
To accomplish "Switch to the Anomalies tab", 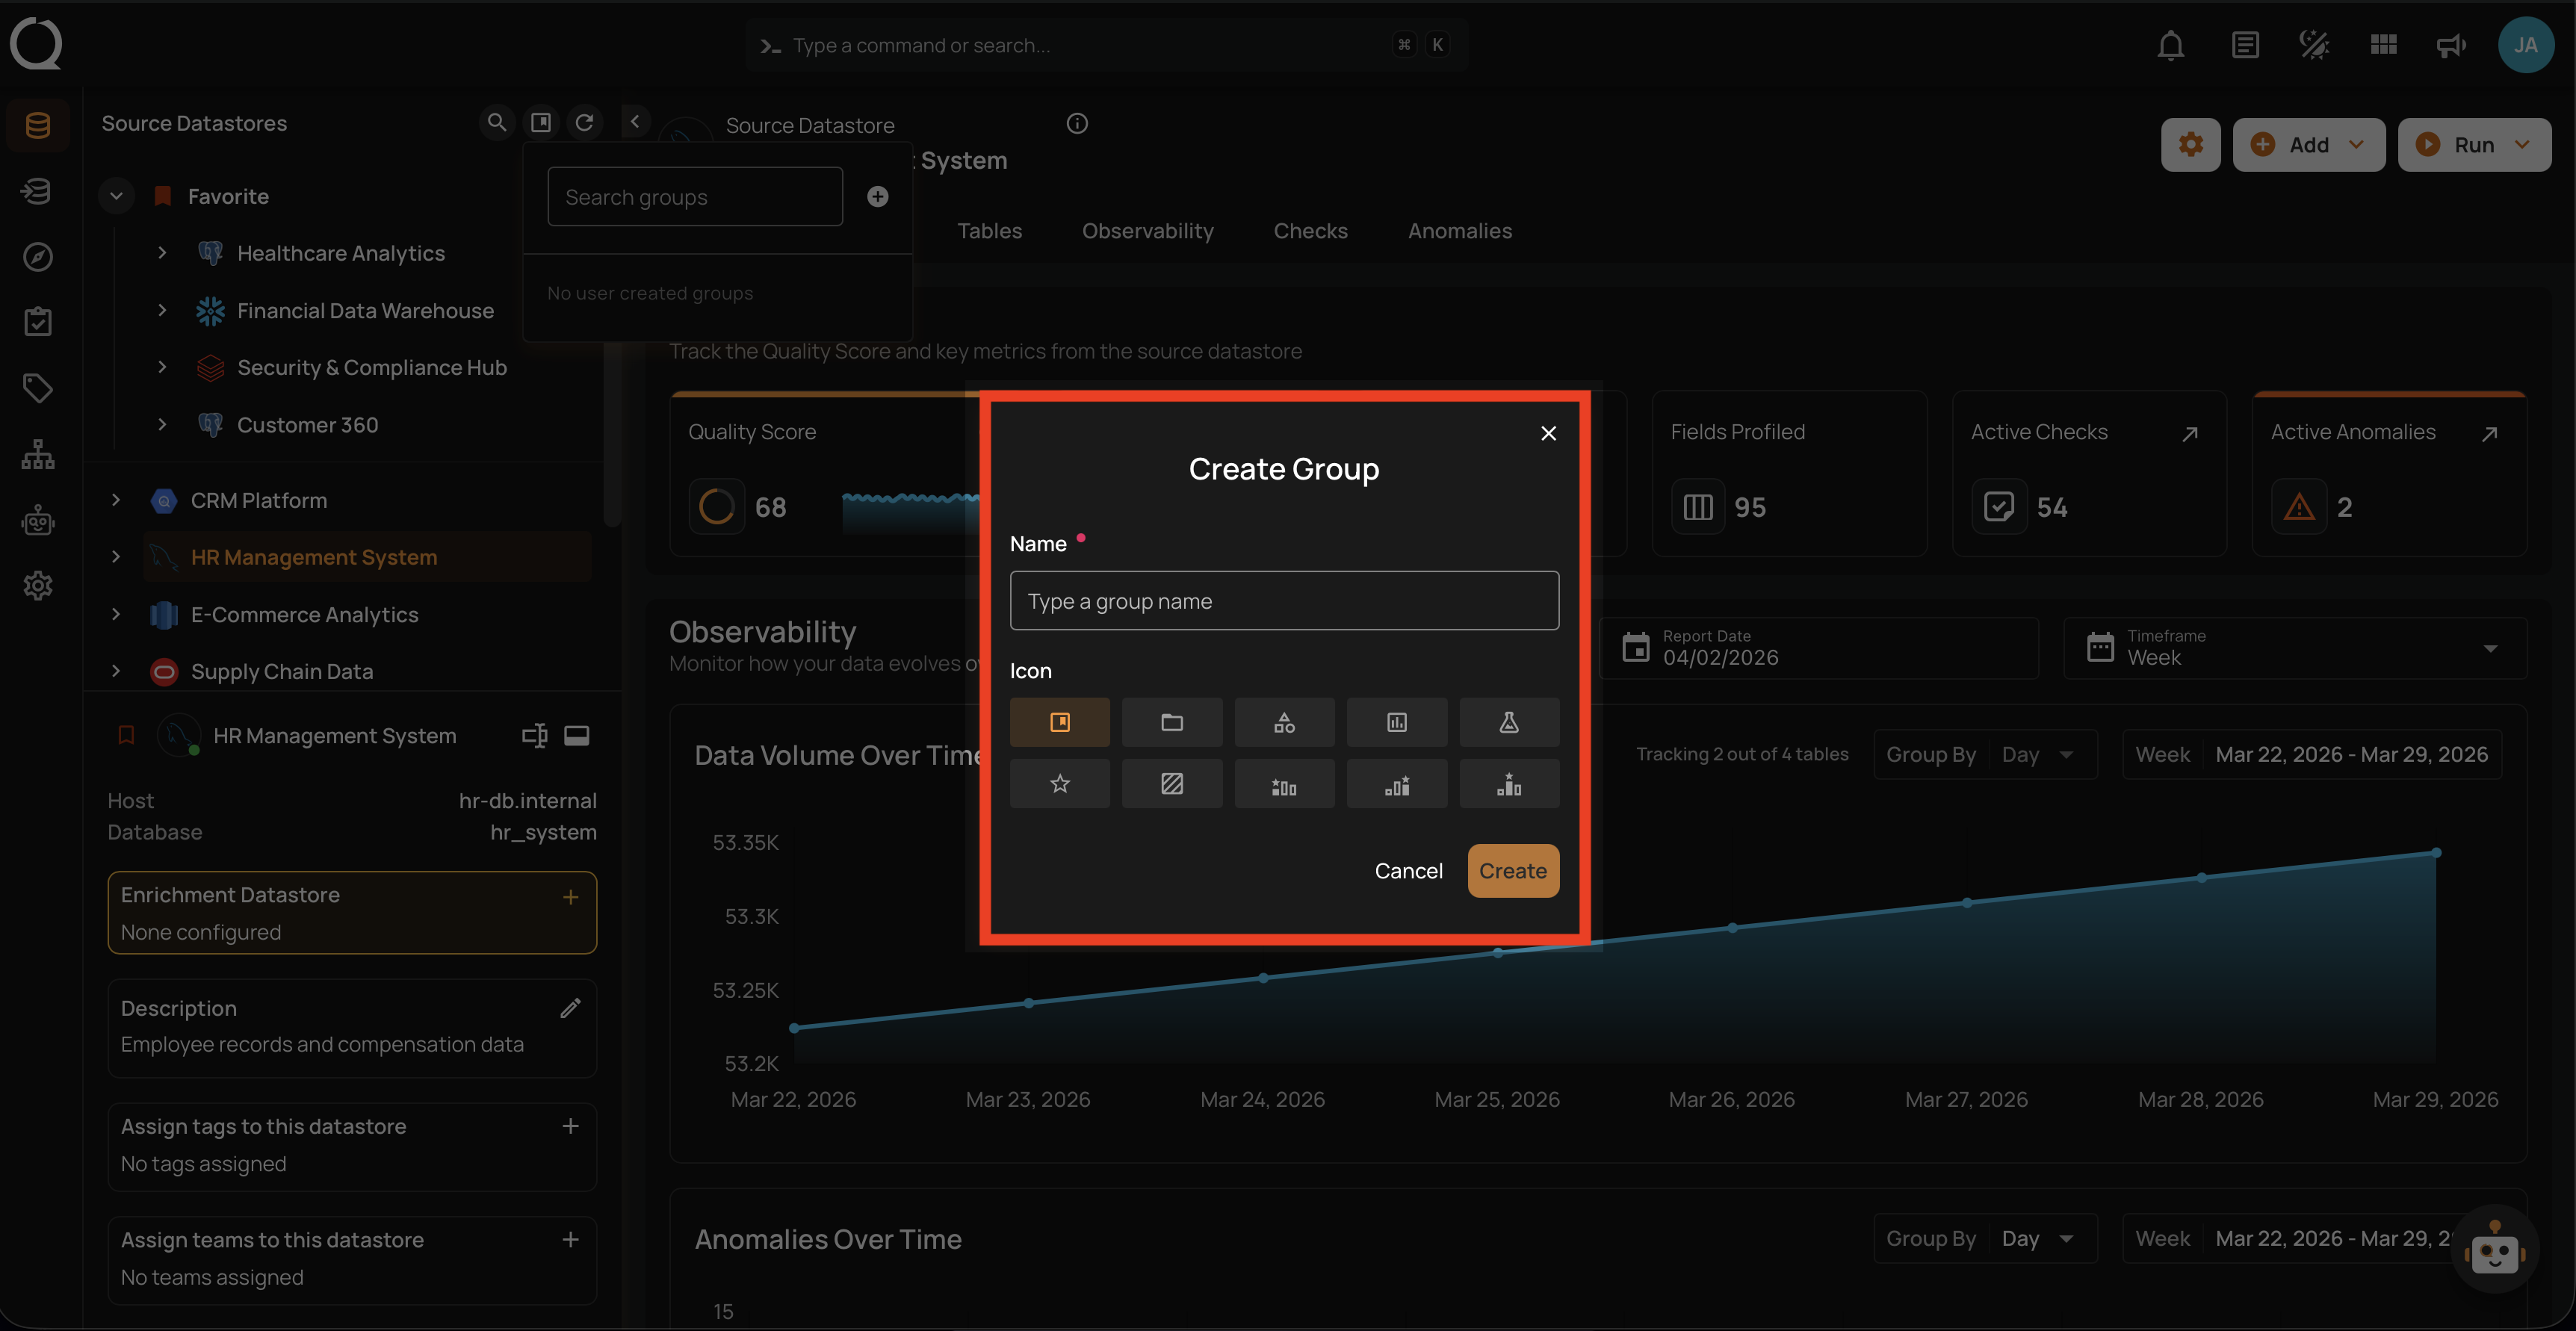I will tap(1459, 231).
